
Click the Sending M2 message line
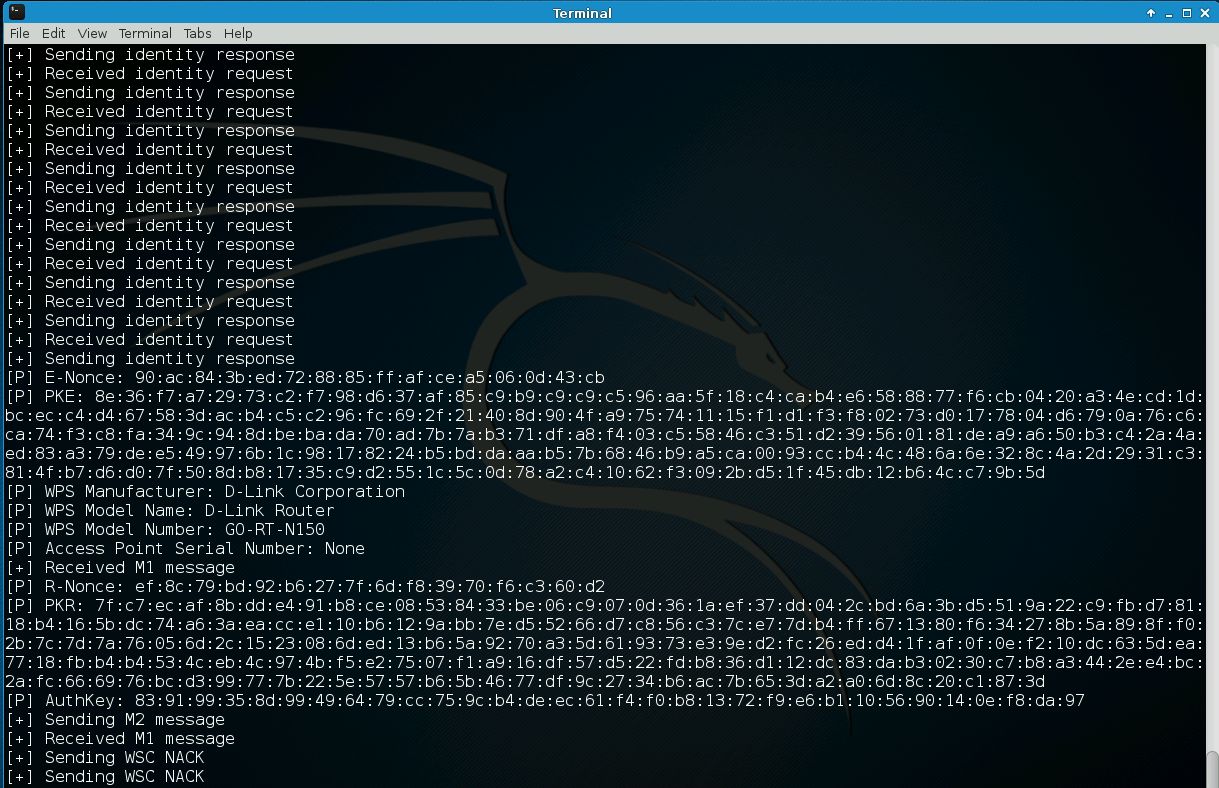[115, 719]
